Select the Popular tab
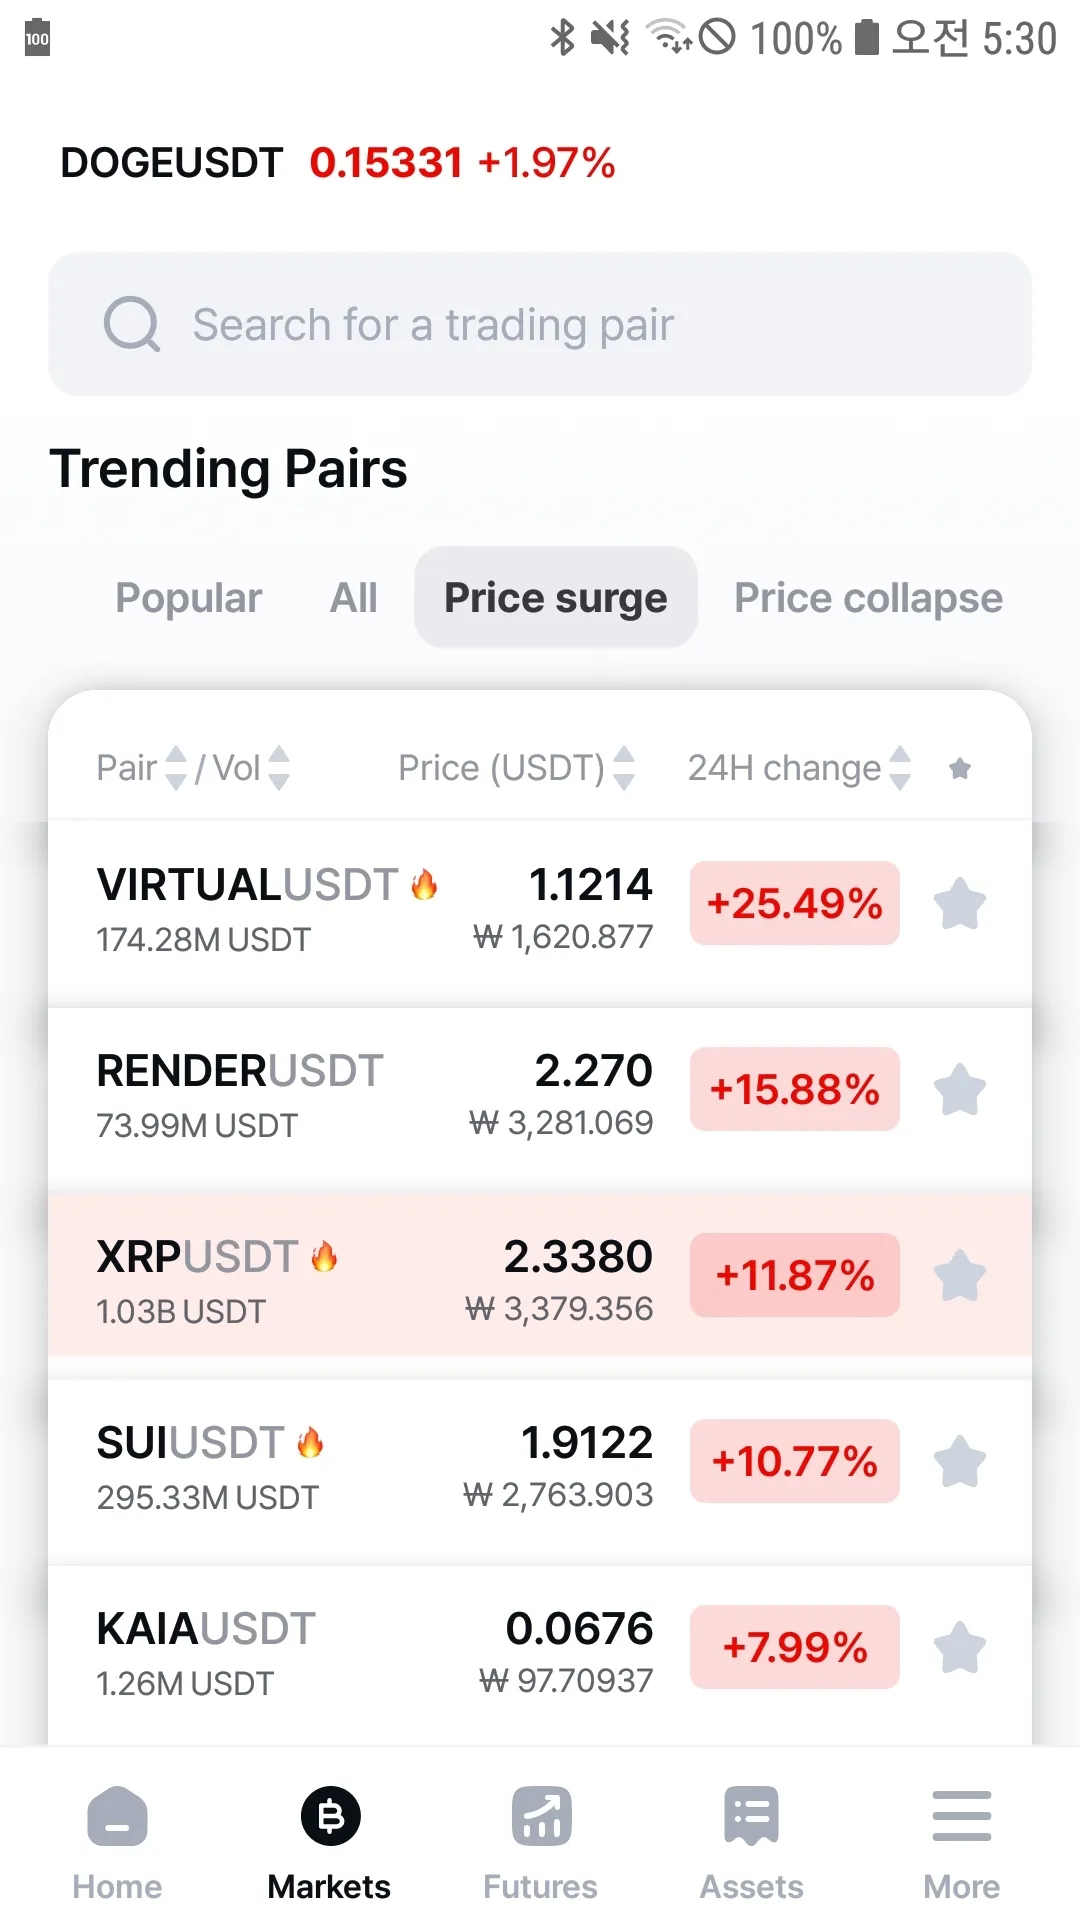 (189, 598)
